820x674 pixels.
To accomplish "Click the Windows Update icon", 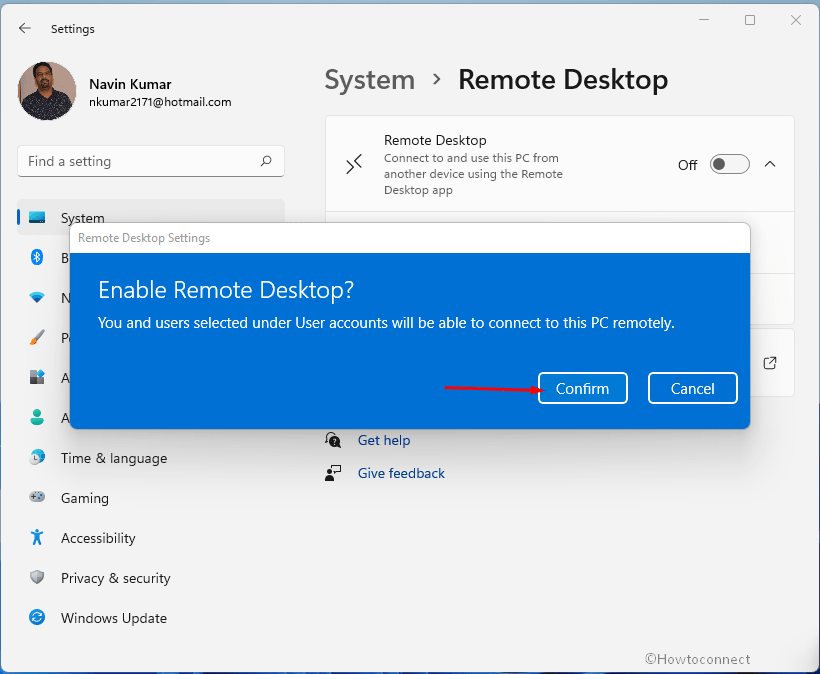I will (x=37, y=618).
